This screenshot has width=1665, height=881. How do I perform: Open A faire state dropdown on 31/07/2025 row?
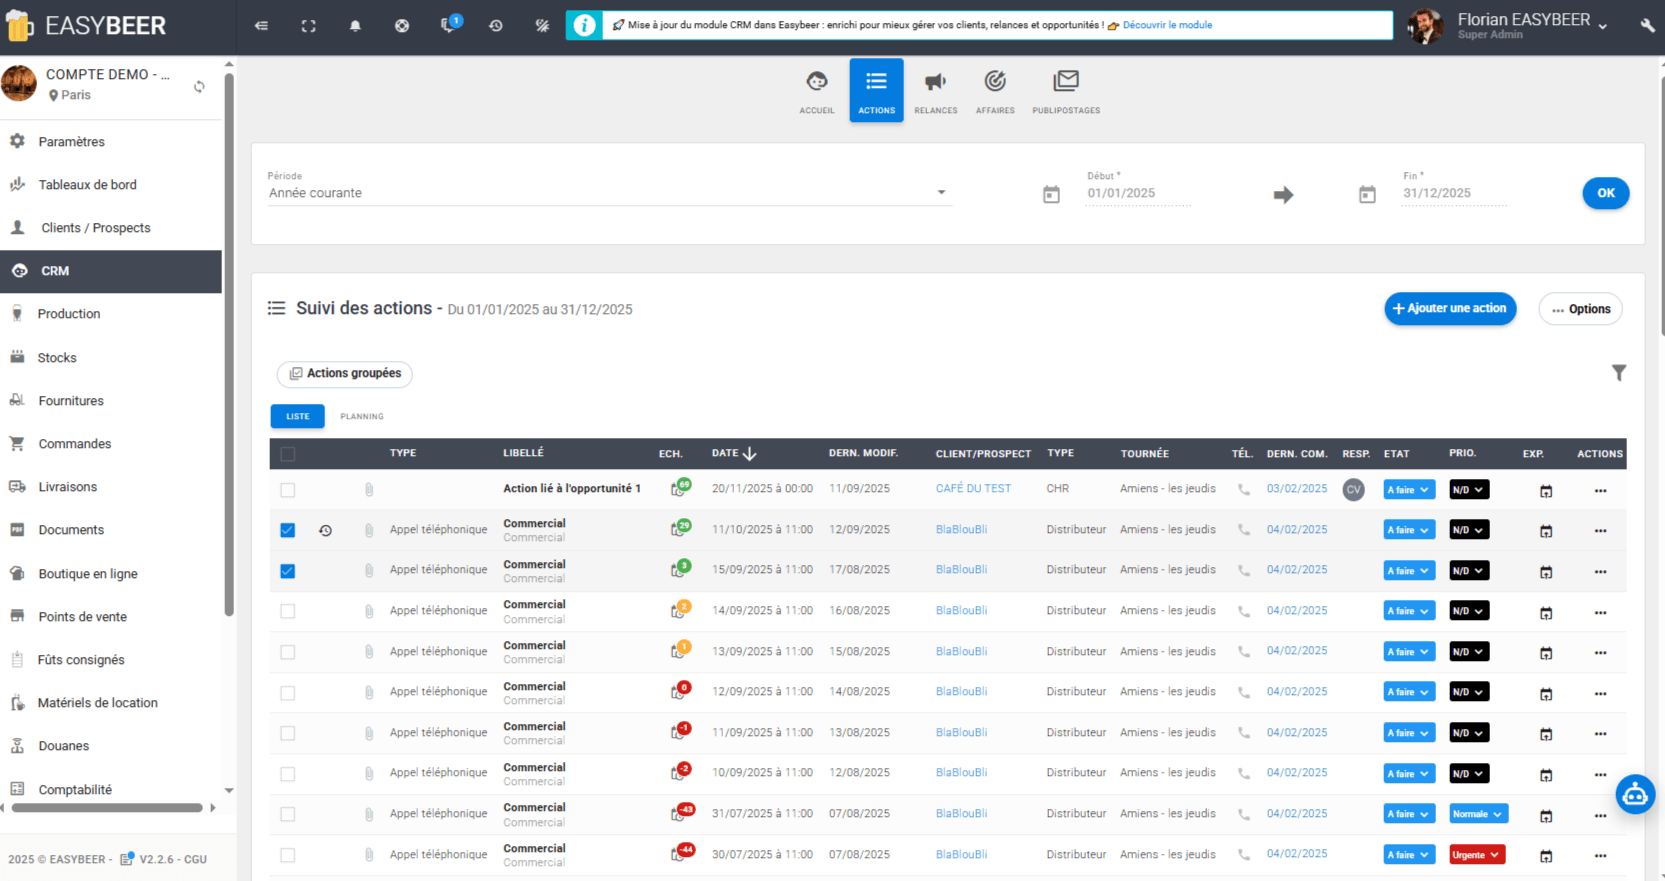(1409, 814)
